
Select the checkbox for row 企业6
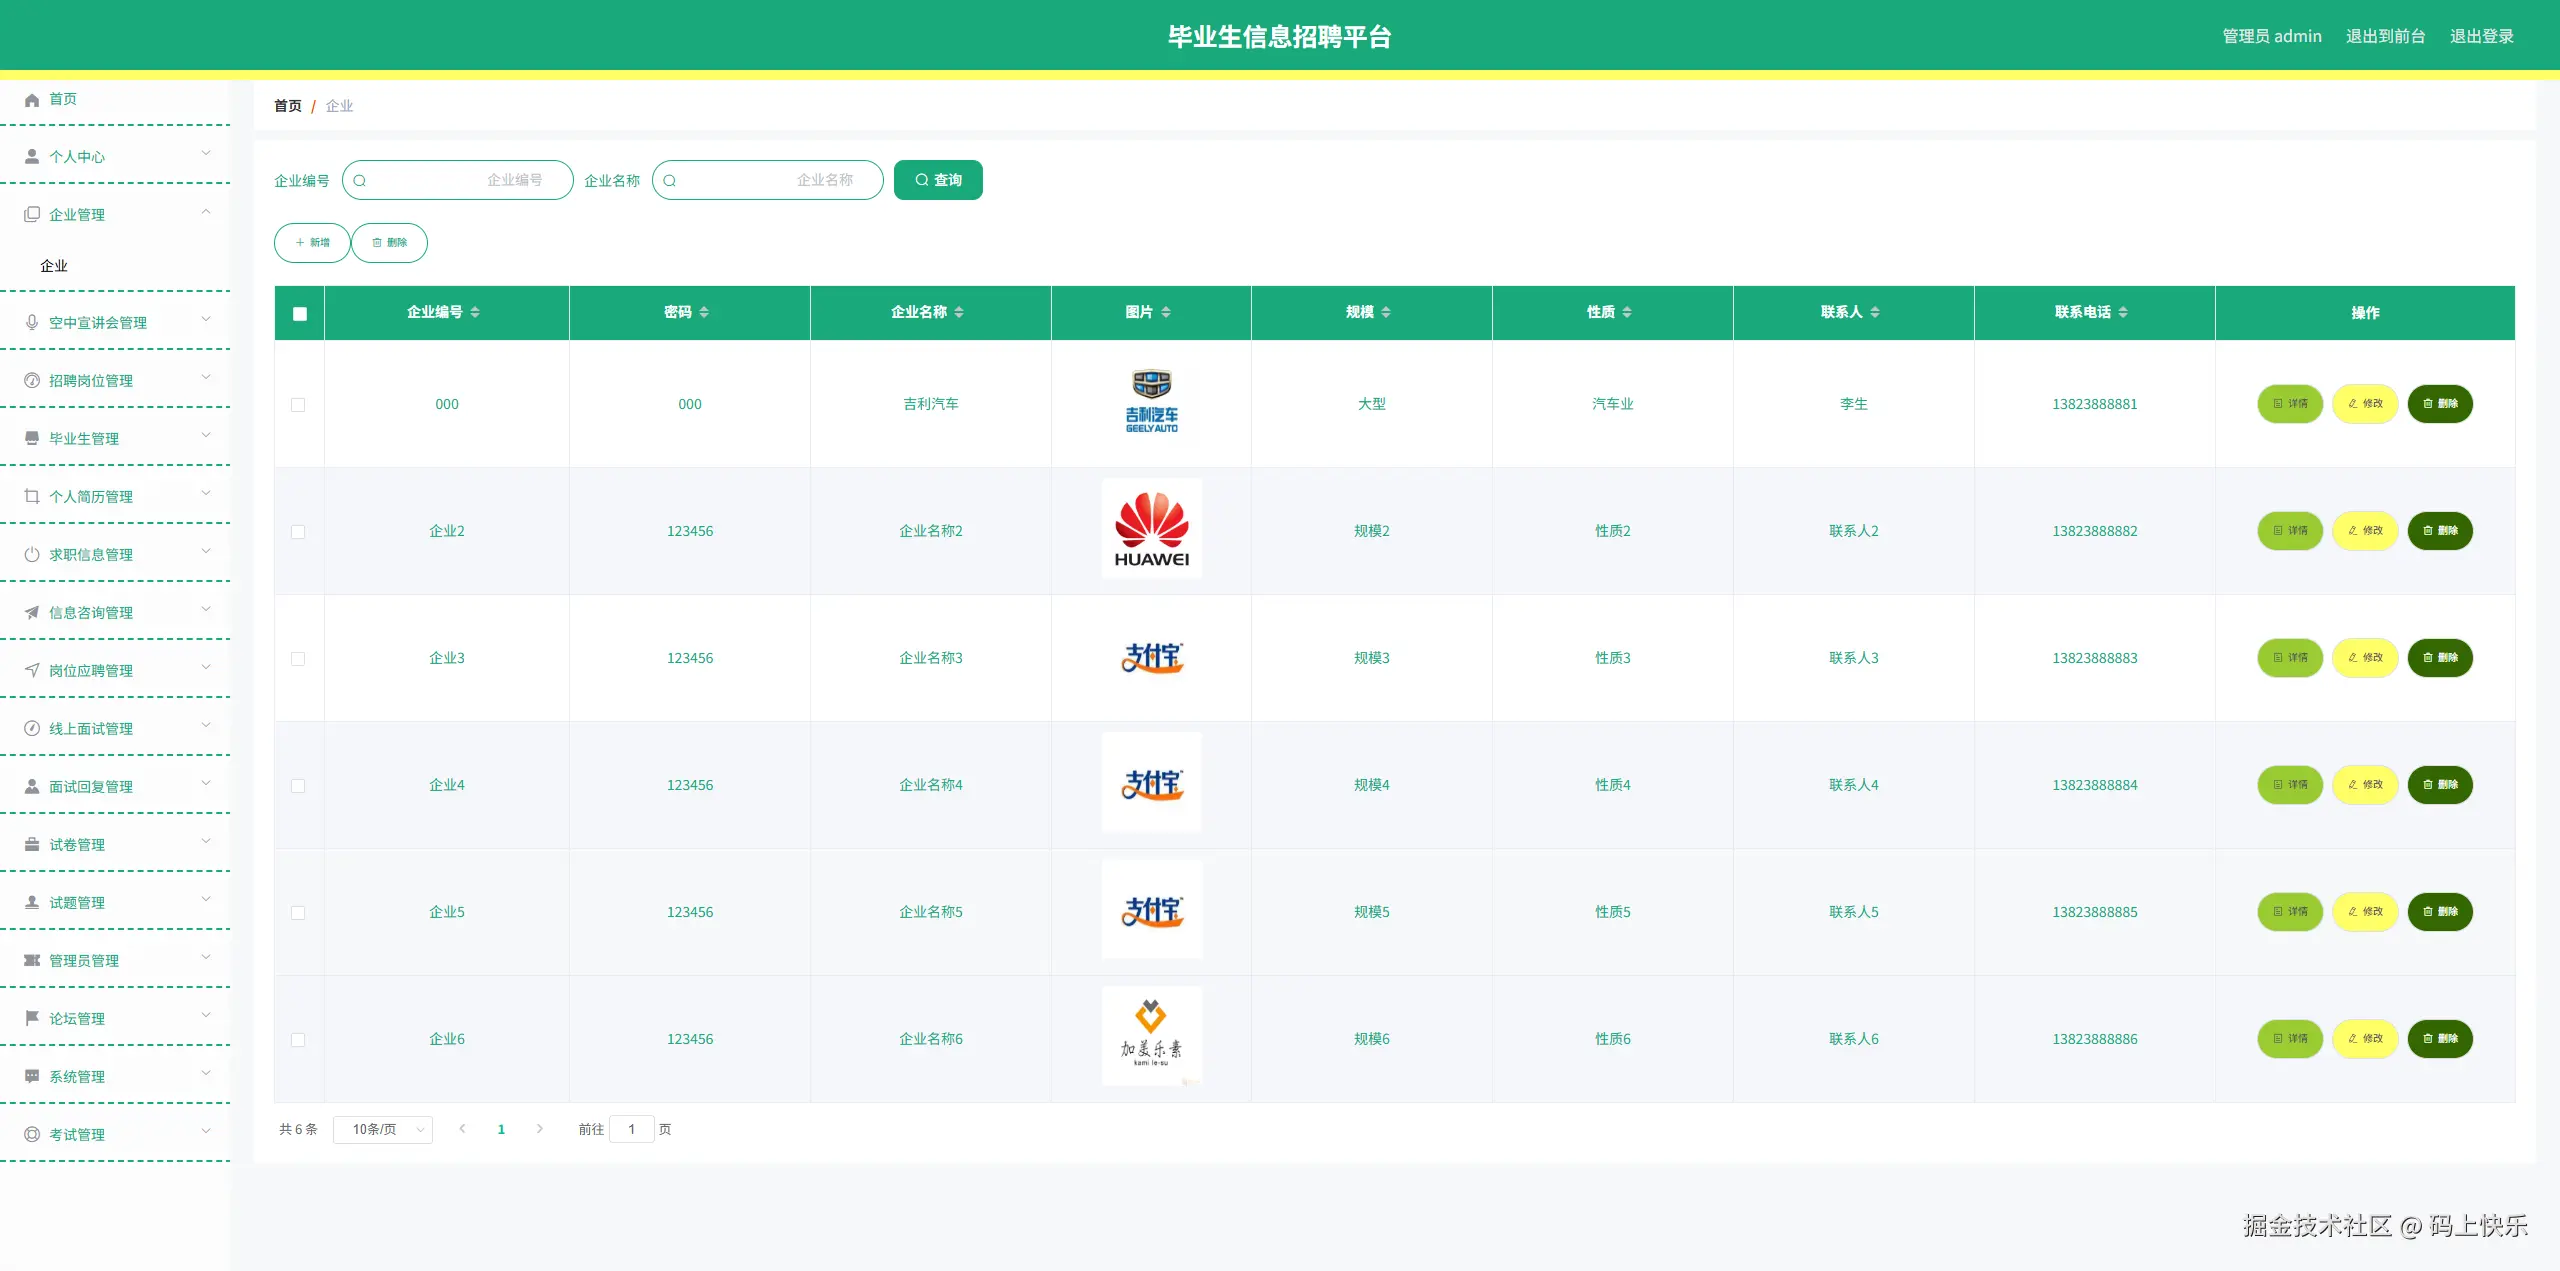pos(298,1040)
